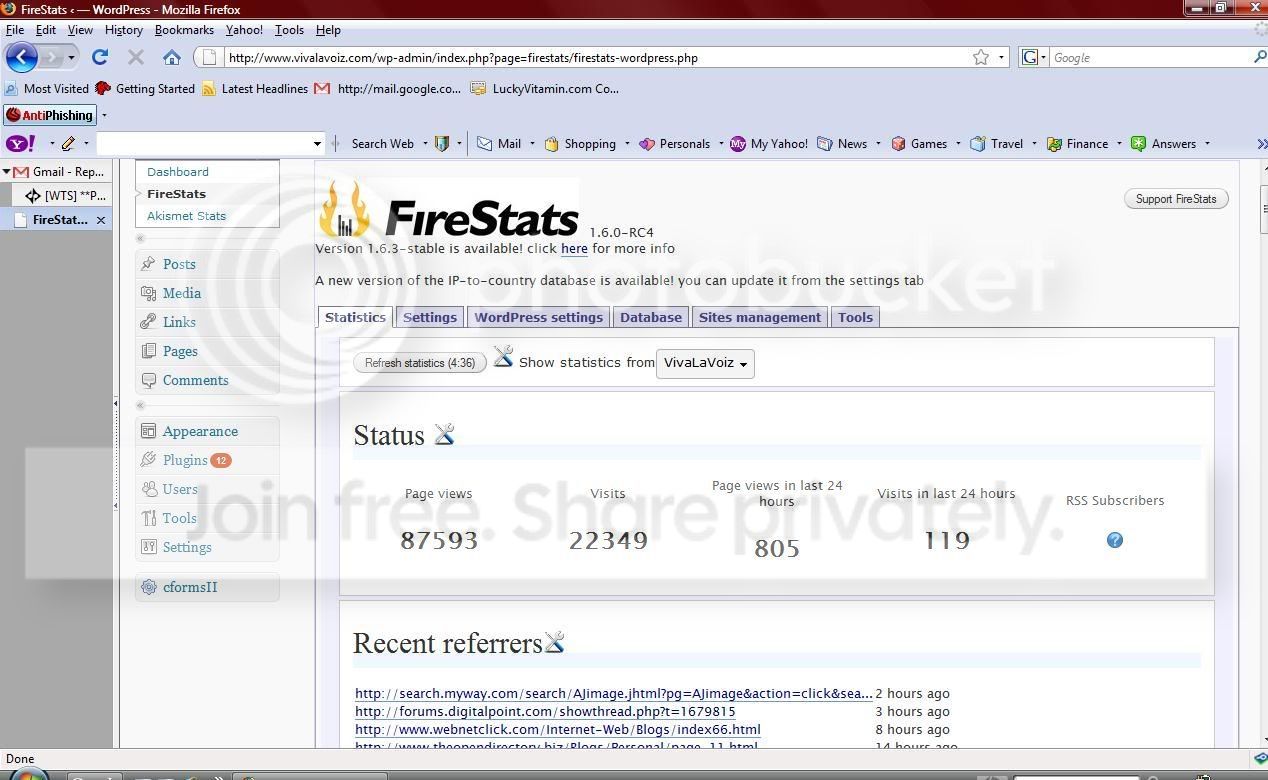The height and width of the screenshot is (780, 1268).
Task: Open the Back/Forward history dropdown arrow
Action: tap(71, 58)
